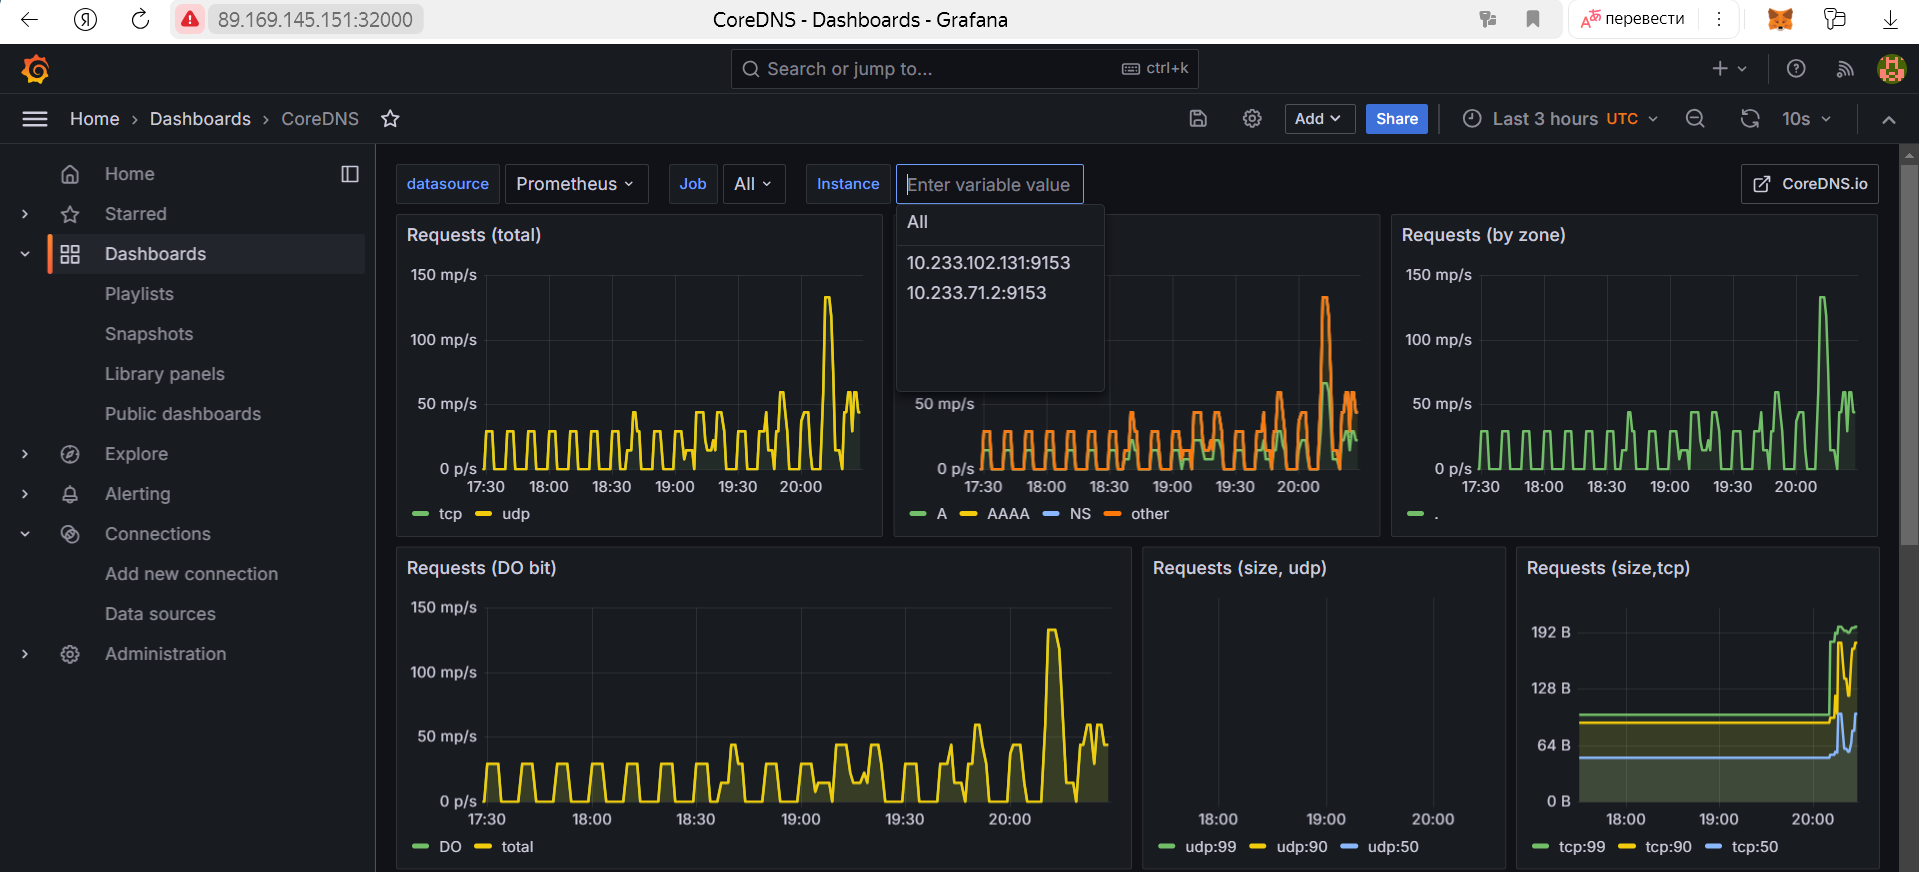Click the Search or jump to field
This screenshot has width=1919, height=872.
tap(964, 69)
